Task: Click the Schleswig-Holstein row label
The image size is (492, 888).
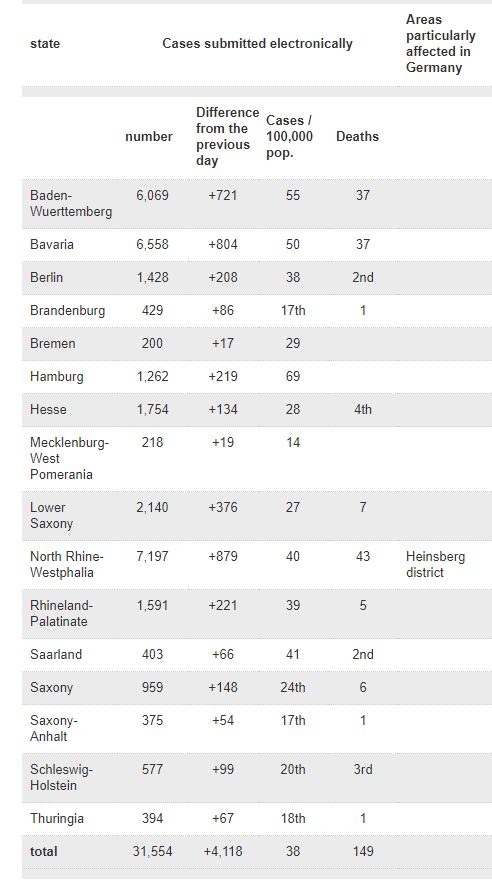Action: point(61,778)
